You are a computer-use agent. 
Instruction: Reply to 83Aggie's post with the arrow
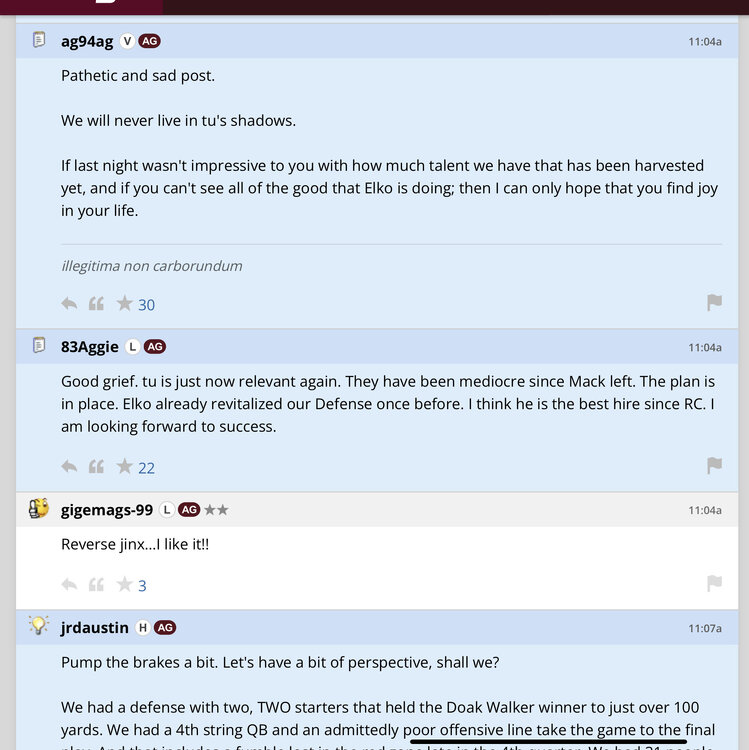click(69, 466)
